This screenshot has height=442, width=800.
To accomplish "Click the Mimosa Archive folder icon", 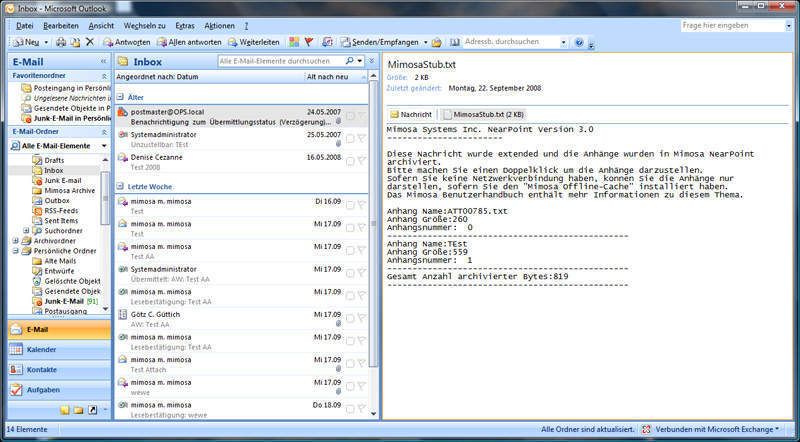I will (x=37, y=190).
